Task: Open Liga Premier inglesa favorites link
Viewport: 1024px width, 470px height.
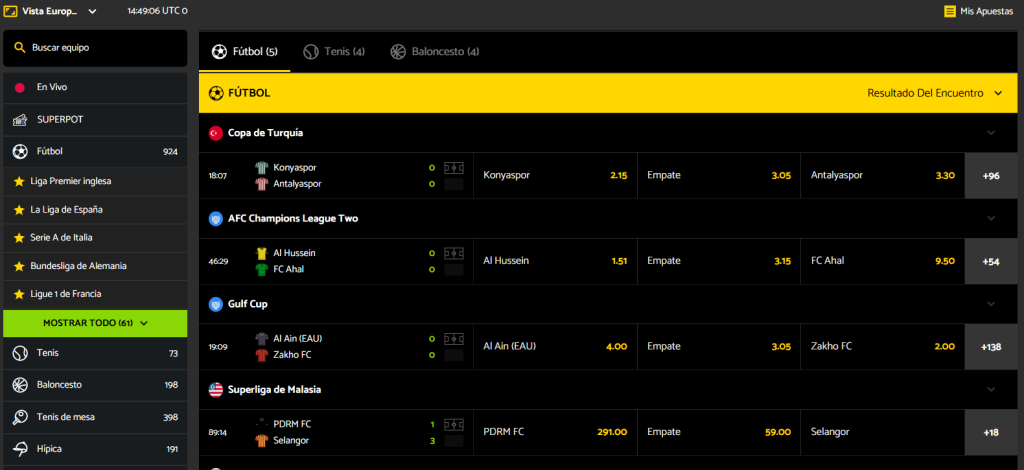Action: (x=95, y=181)
